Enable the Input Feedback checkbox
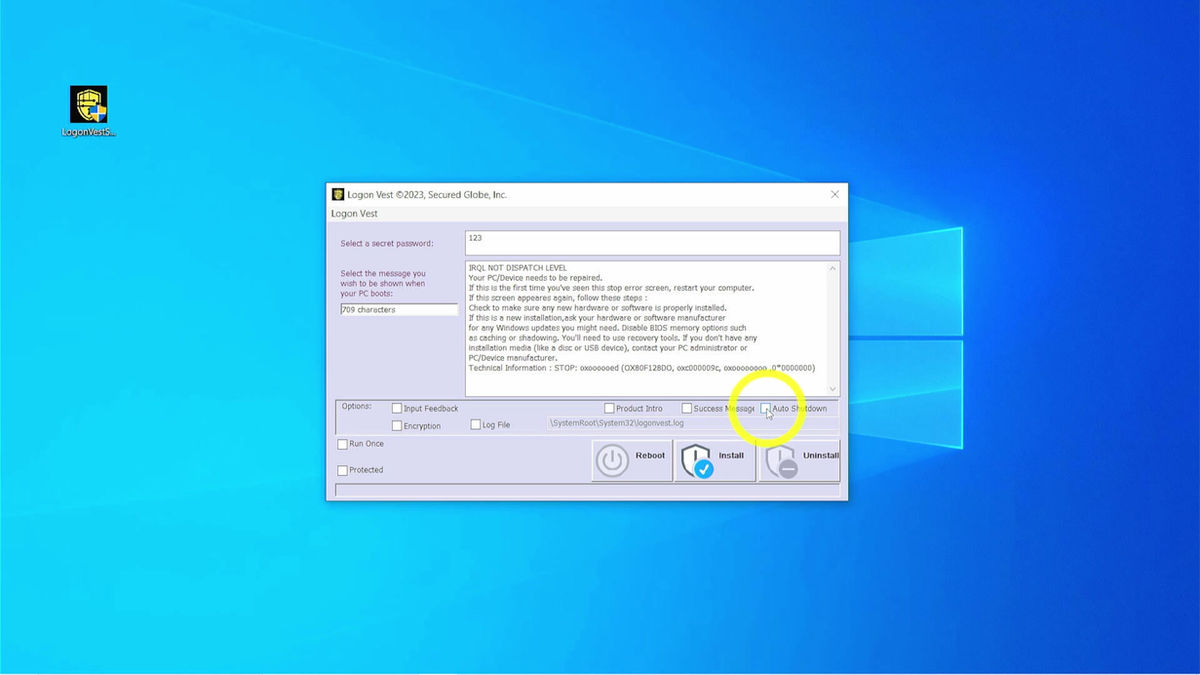Viewport: 1200px width, 675px height. pos(397,408)
